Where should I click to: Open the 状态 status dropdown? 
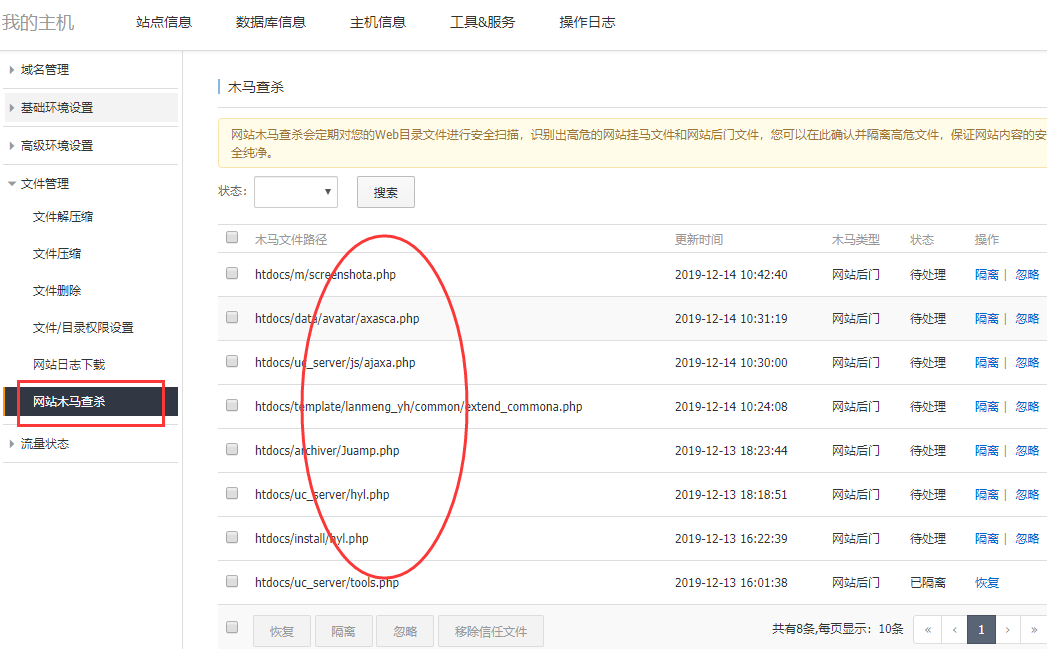click(295, 192)
